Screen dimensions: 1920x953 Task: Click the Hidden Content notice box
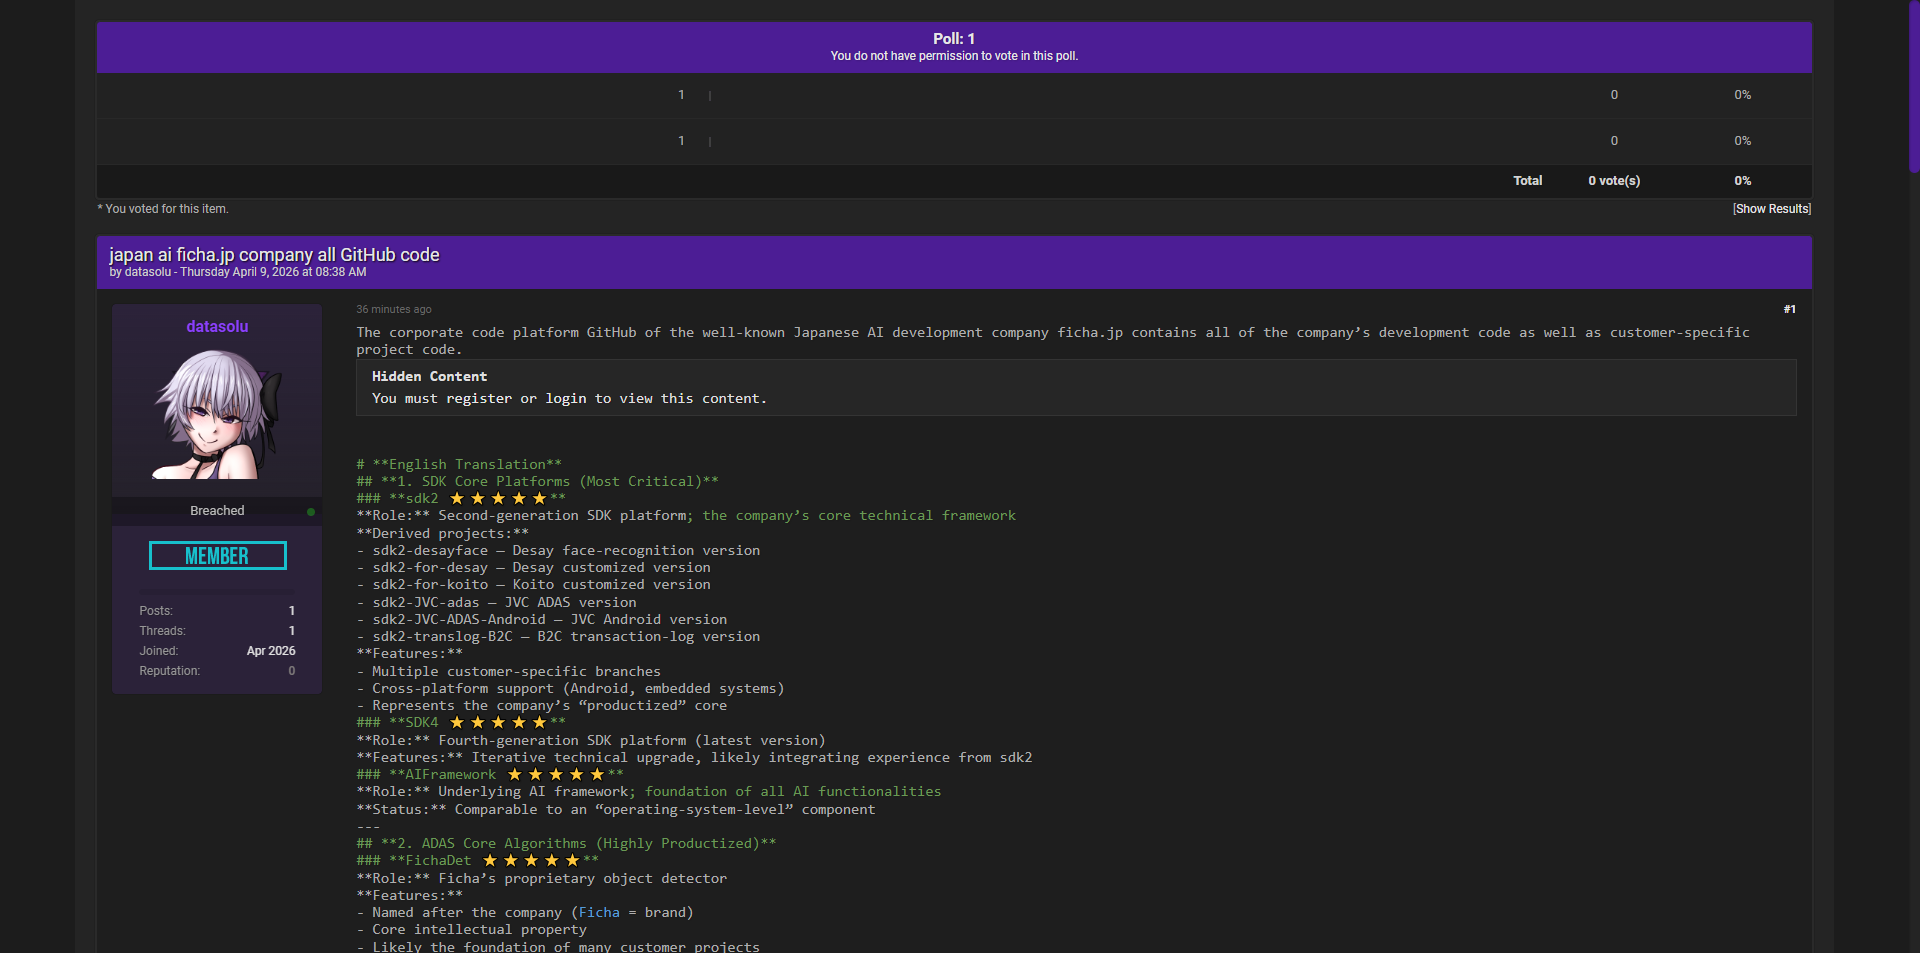click(x=1075, y=388)
